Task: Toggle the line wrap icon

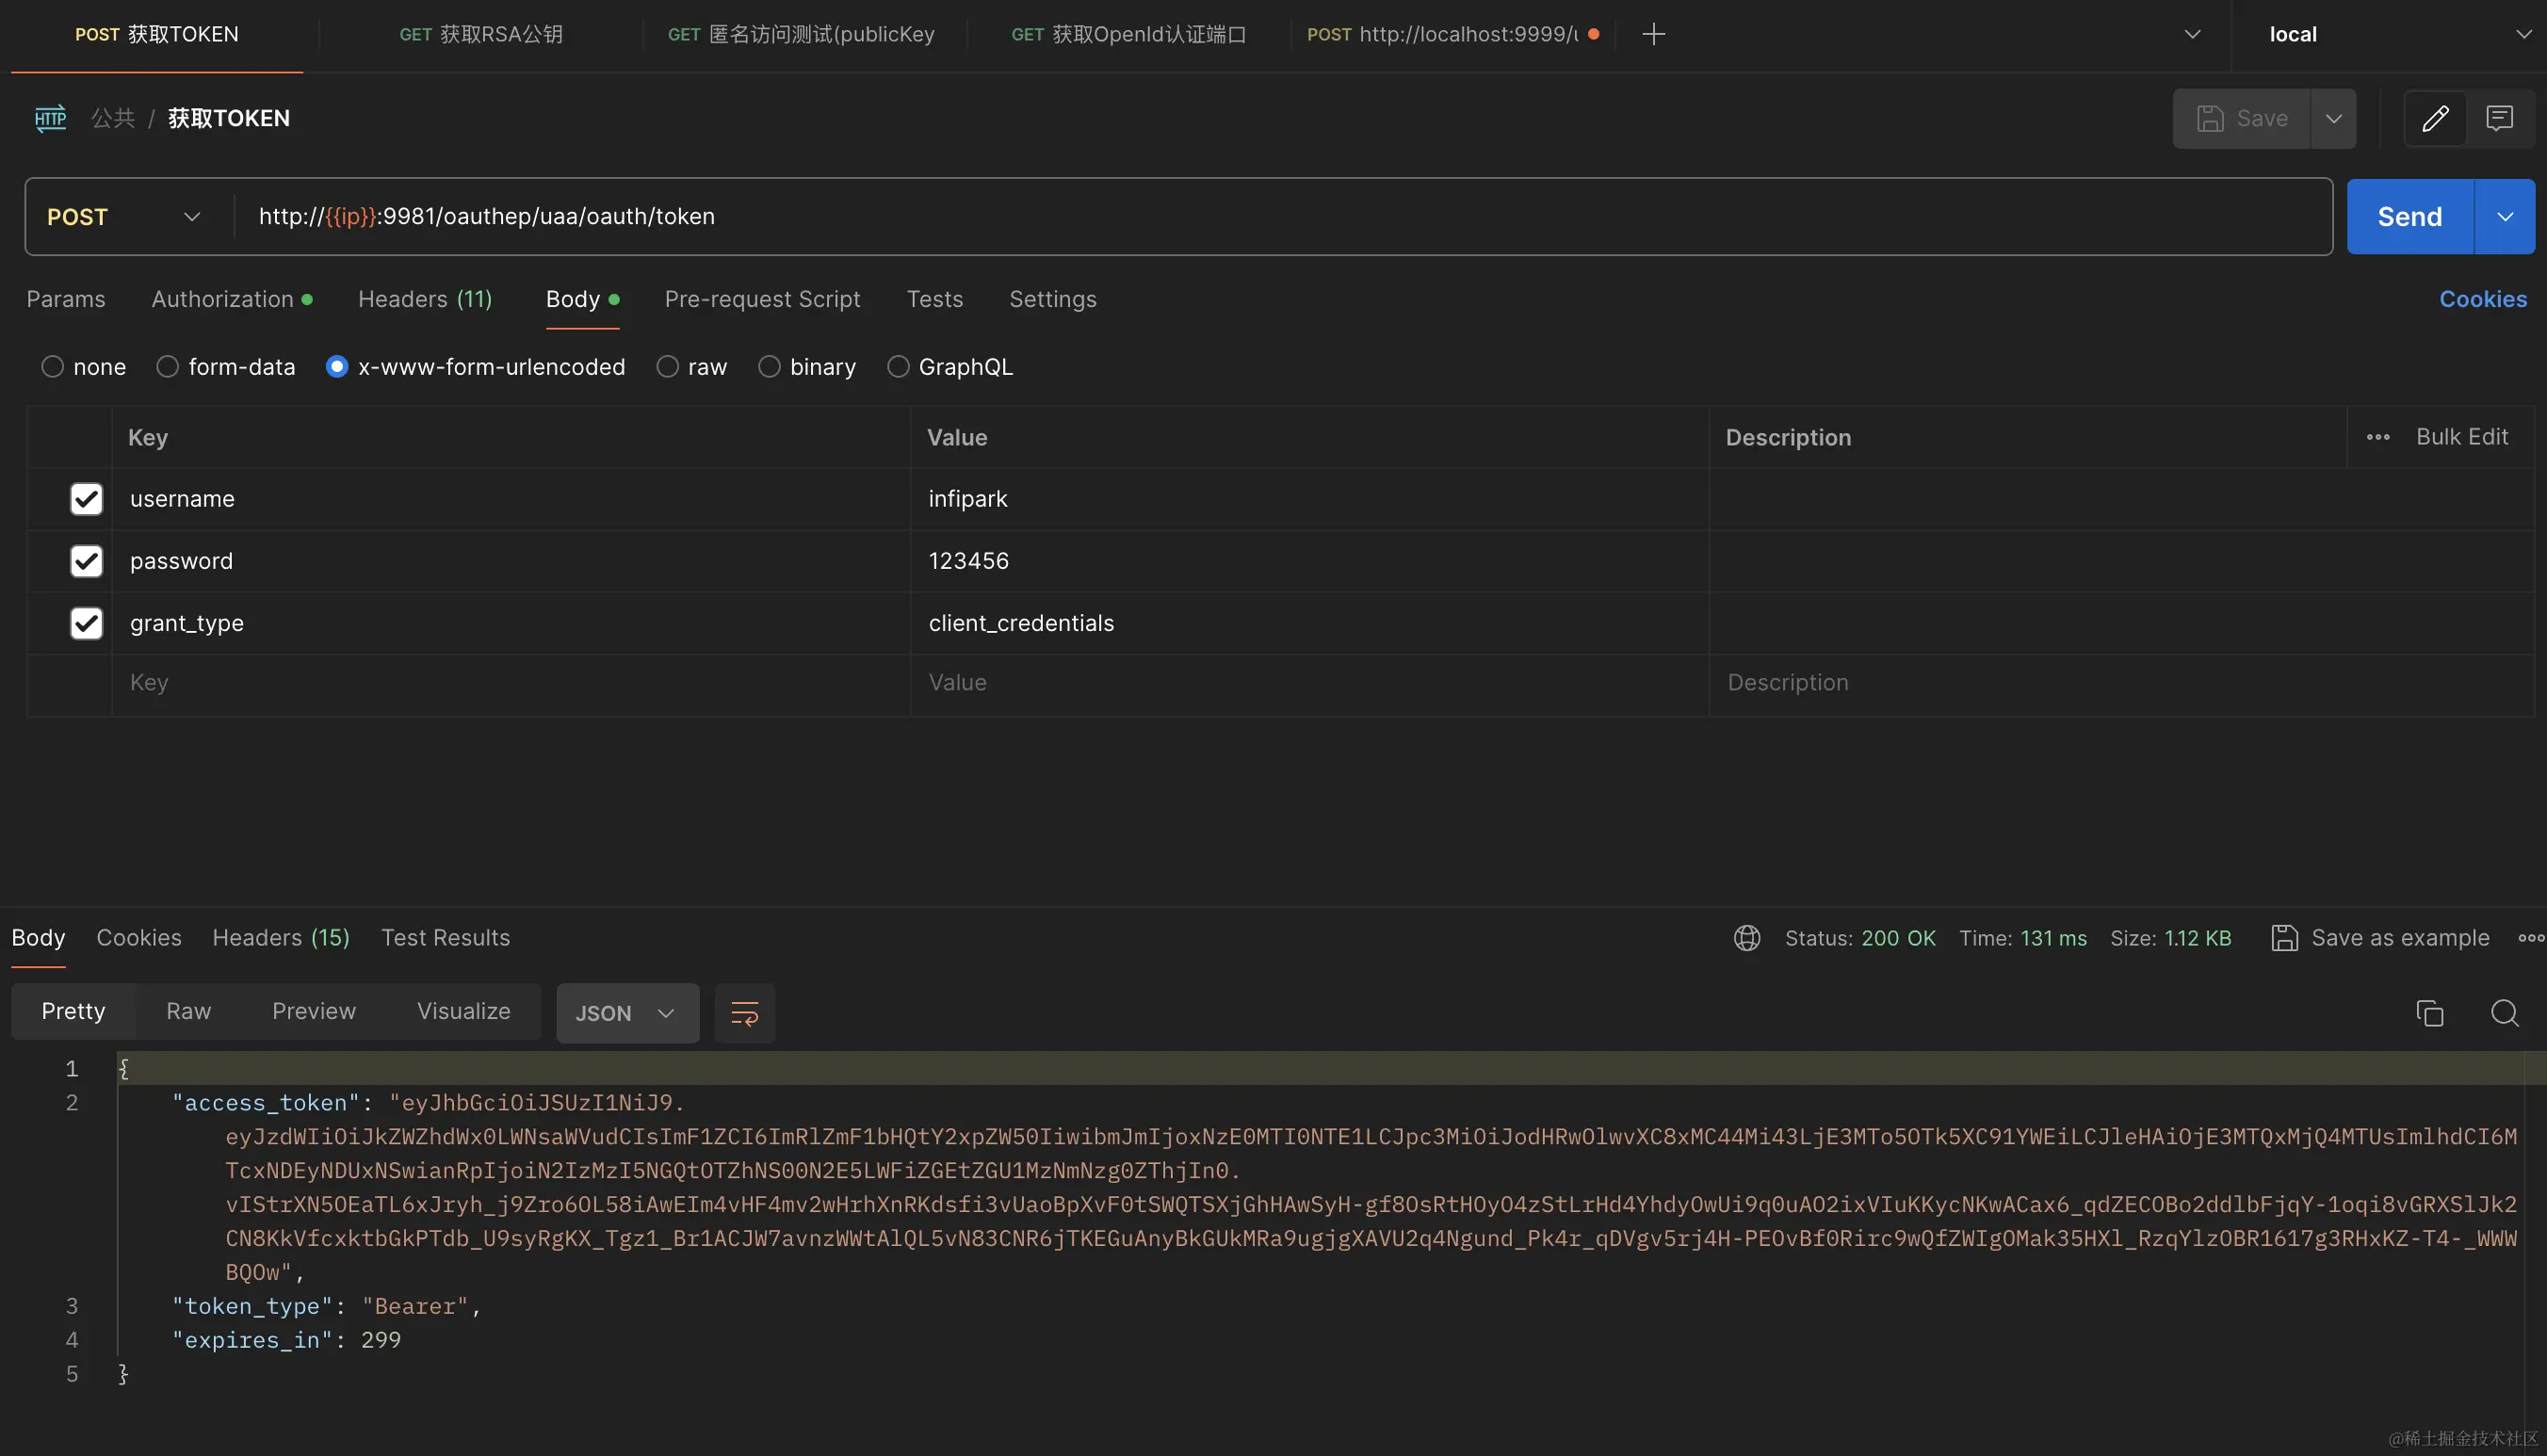Action: (744, 1013)
